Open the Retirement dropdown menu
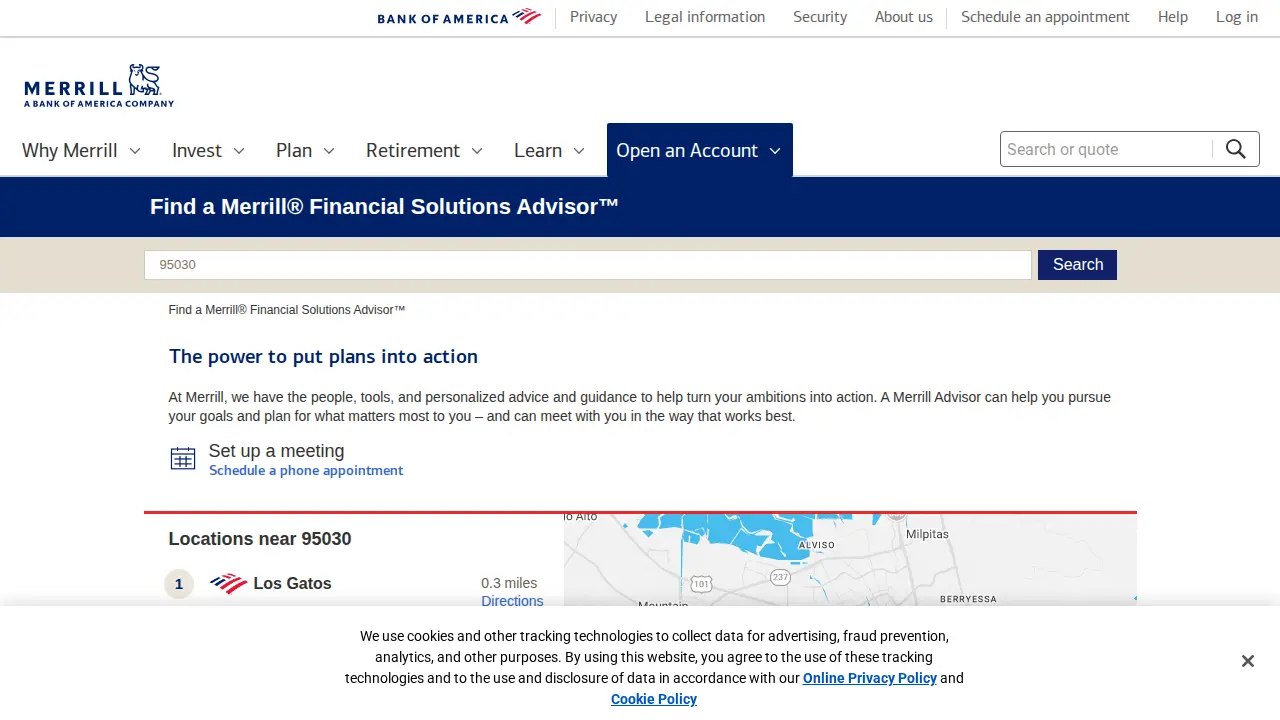1280x720 pixels. point(424,150)
